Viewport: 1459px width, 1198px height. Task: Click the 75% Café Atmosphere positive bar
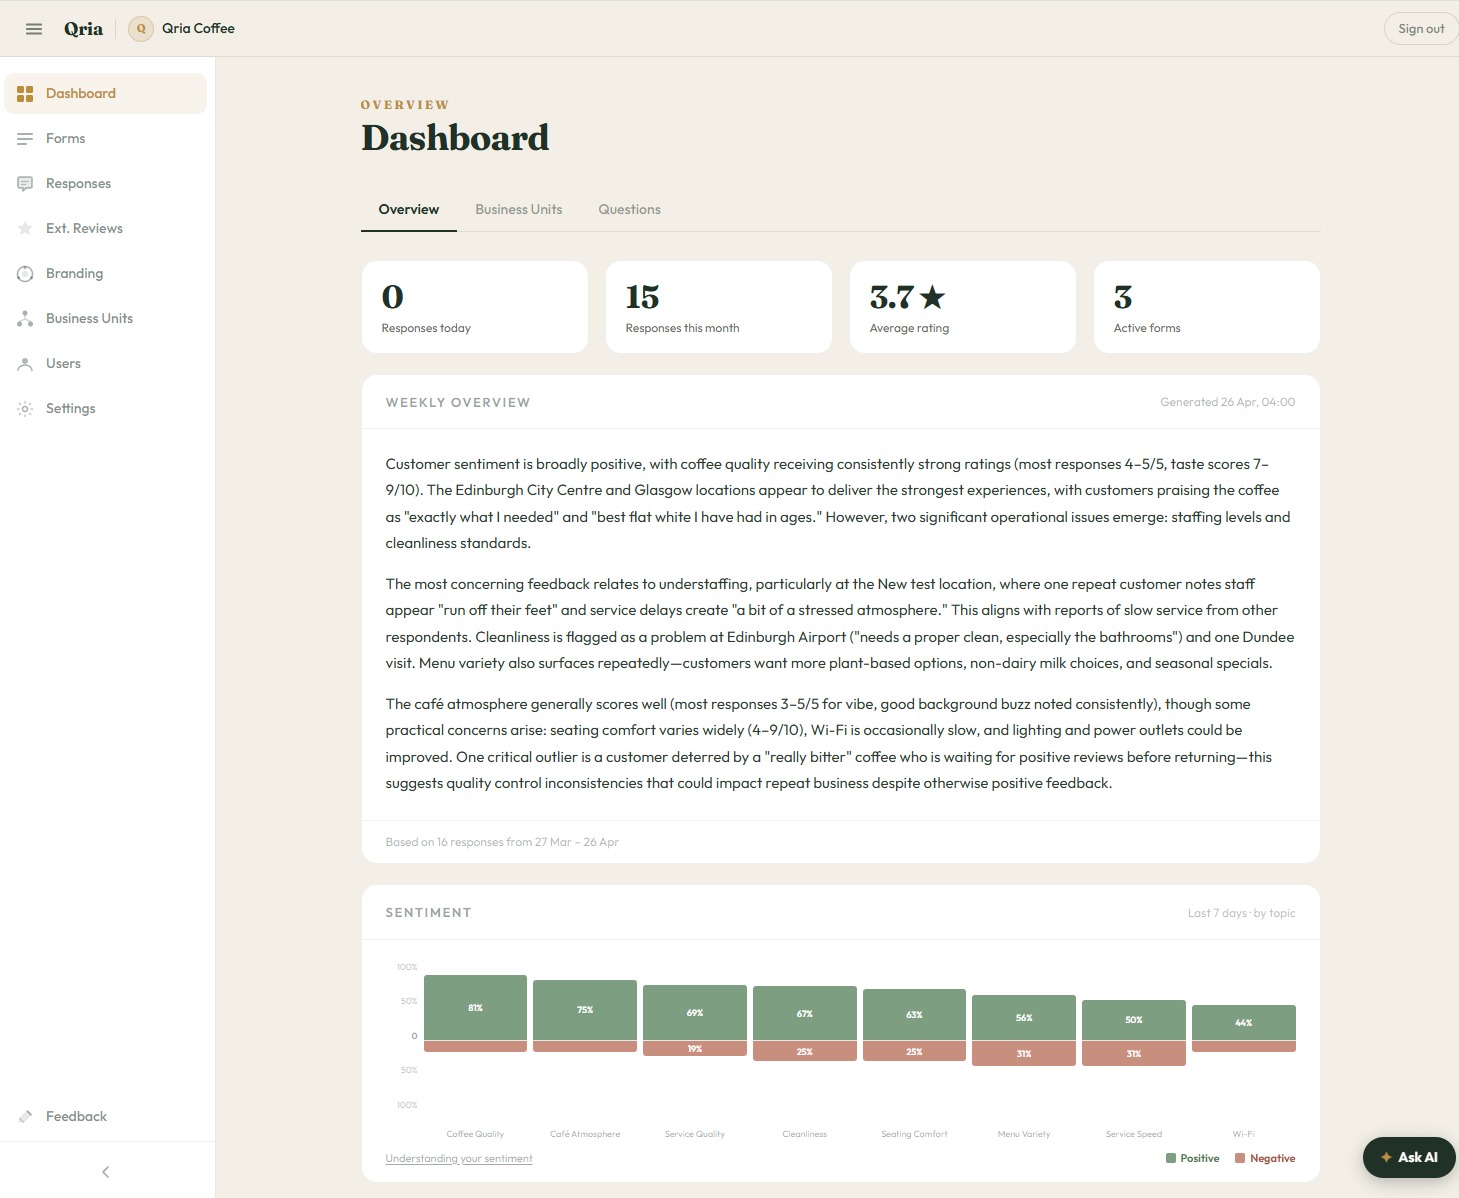pyautogui.click(x=585, y=1010)
